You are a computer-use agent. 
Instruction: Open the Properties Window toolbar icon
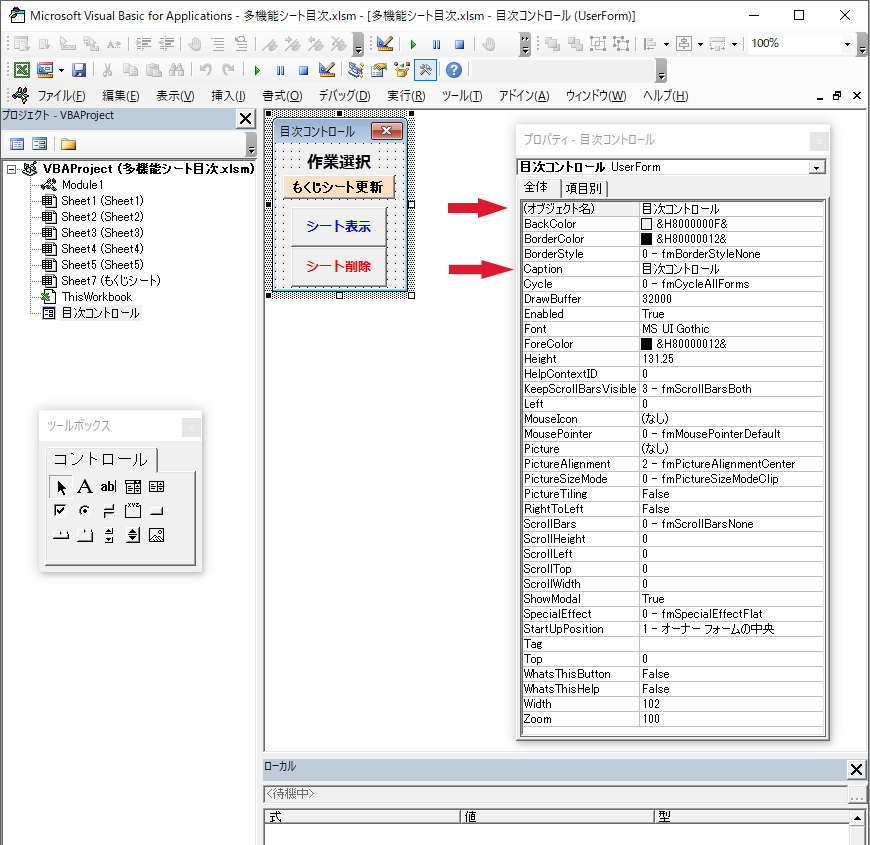tap(379, 70)
